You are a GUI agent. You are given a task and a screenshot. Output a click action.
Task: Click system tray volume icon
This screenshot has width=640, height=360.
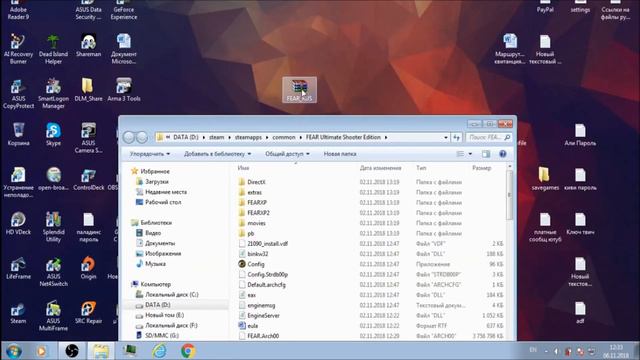coord(557,351)
